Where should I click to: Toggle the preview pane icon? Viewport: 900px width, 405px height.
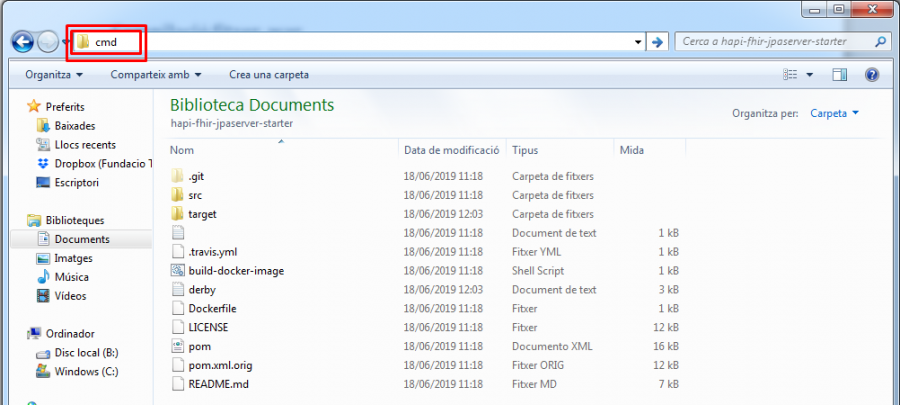(x=840, y=75)
